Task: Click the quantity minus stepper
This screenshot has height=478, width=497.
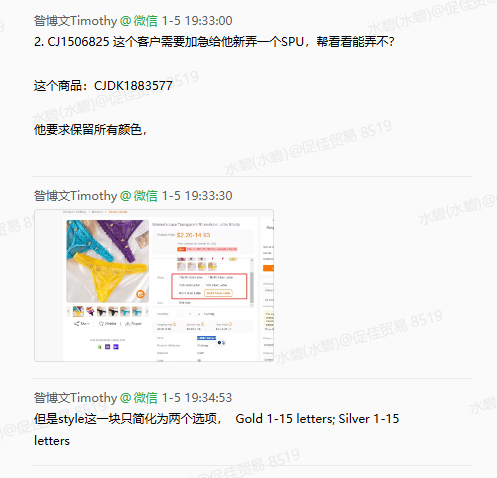Action: point(181,314)
